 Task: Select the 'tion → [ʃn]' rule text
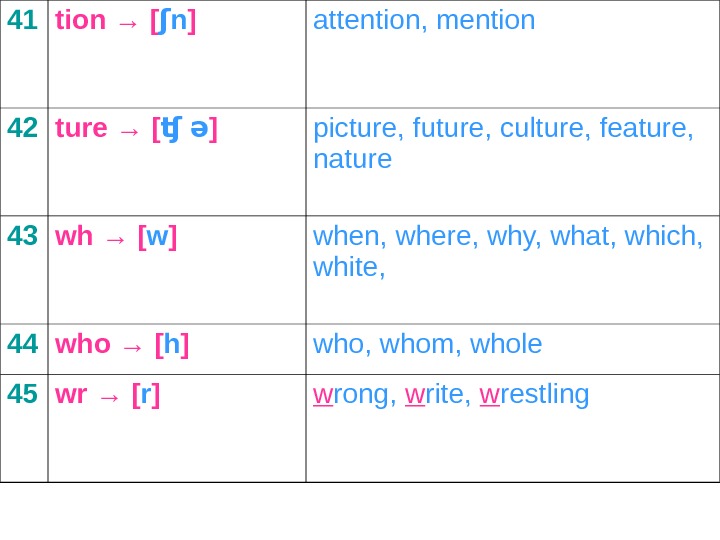(125, 20)
